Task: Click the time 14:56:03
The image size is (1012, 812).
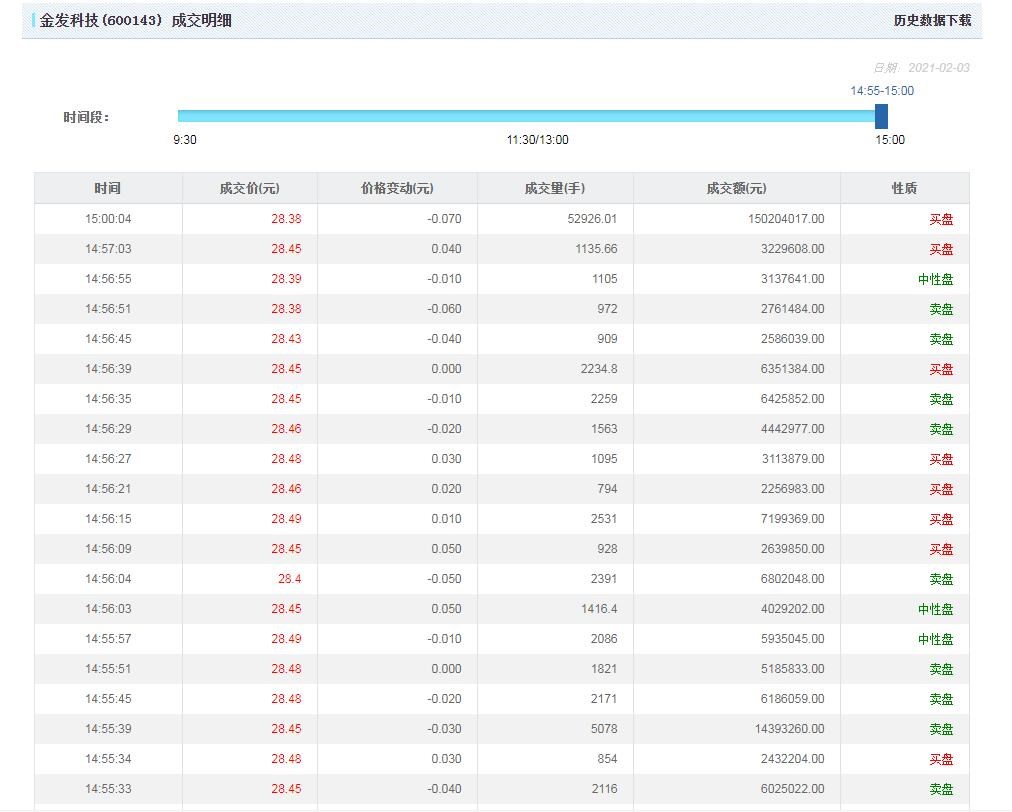Action: [108, 609]
